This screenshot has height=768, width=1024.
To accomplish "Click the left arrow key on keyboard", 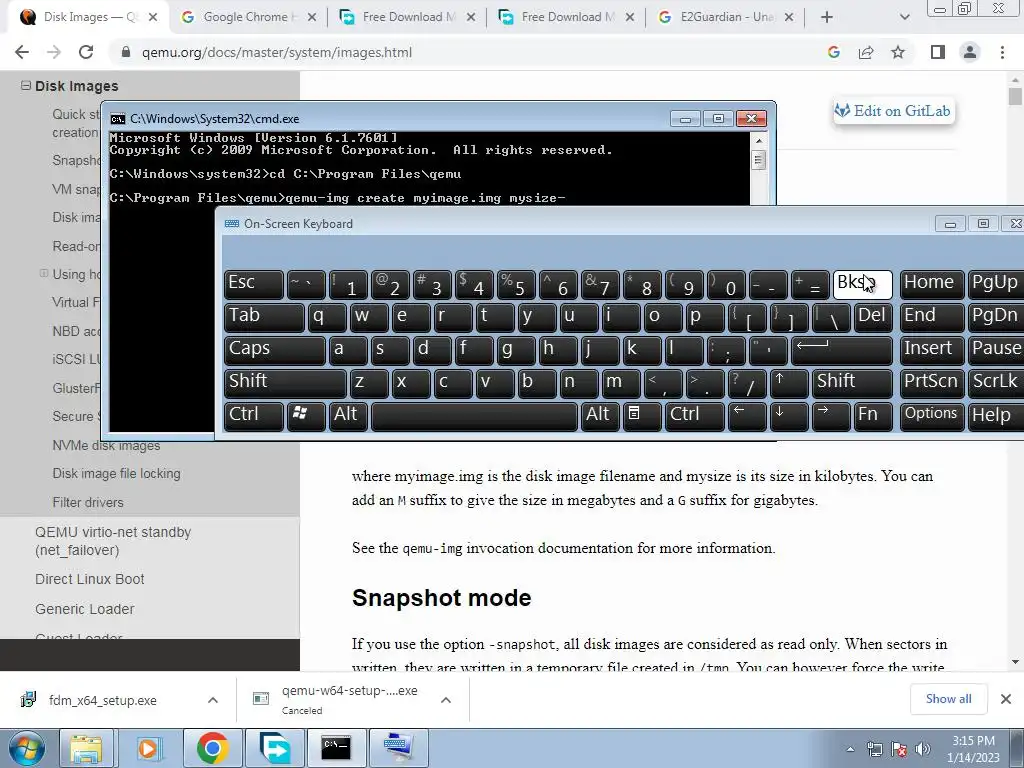I will click(x=747, y=416).
